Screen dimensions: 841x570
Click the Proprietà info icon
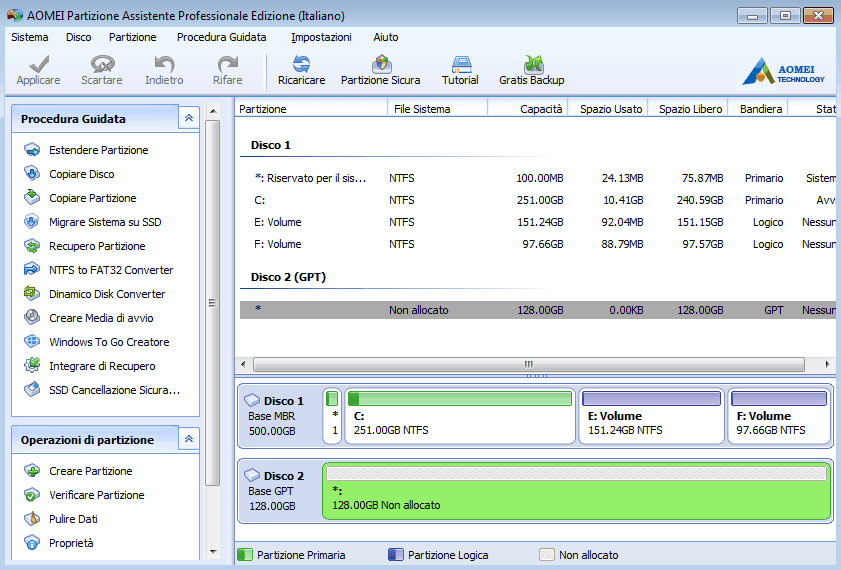pos(32,543)
